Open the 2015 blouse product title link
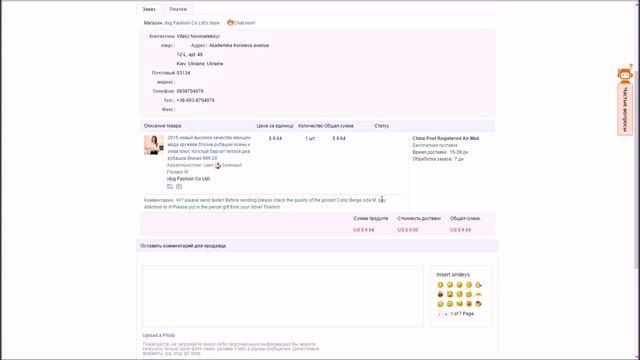This screenshot has height=360, width=640. pos(209,148)
